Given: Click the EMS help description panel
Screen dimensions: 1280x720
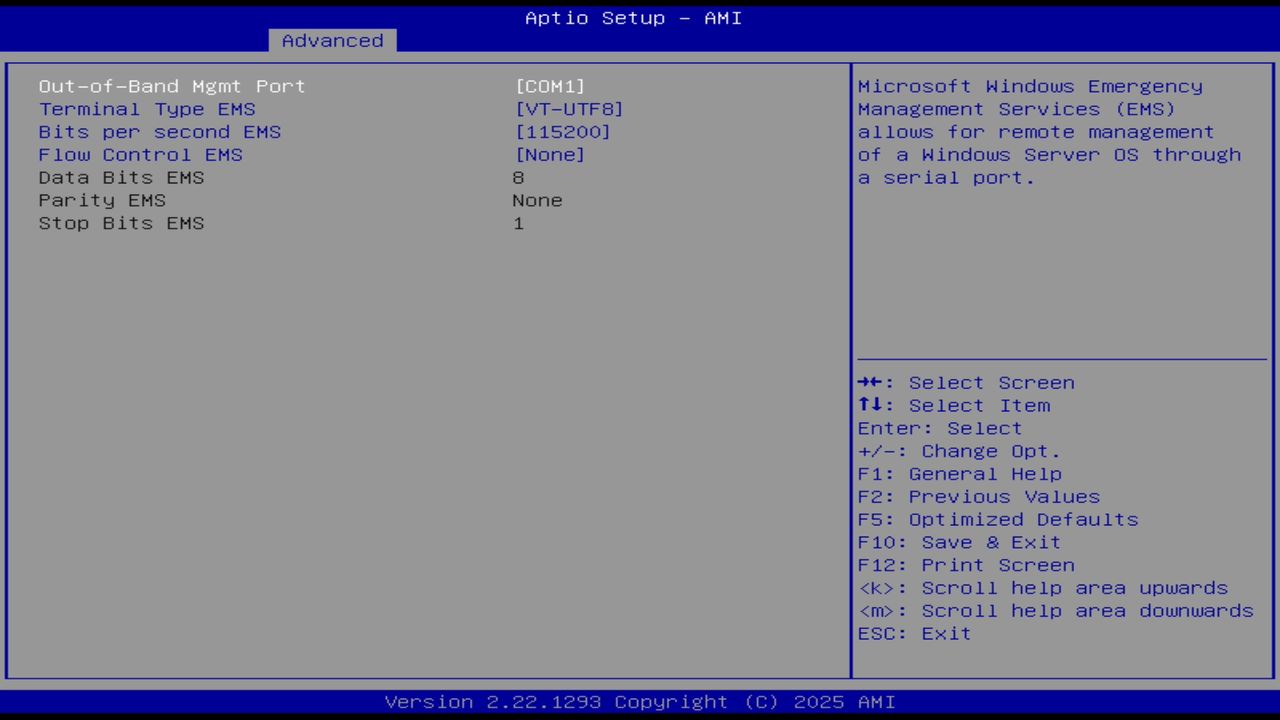Looking at the screenshot, I should click(1049, 131).
